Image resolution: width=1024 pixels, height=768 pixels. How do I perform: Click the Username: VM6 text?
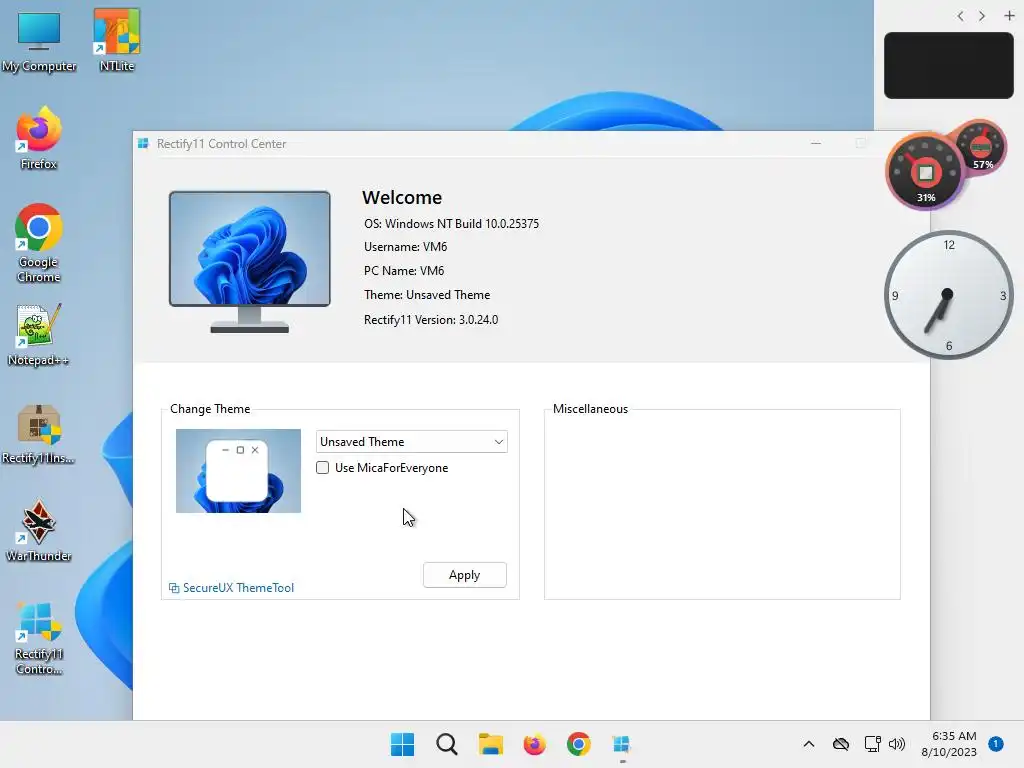406,246
